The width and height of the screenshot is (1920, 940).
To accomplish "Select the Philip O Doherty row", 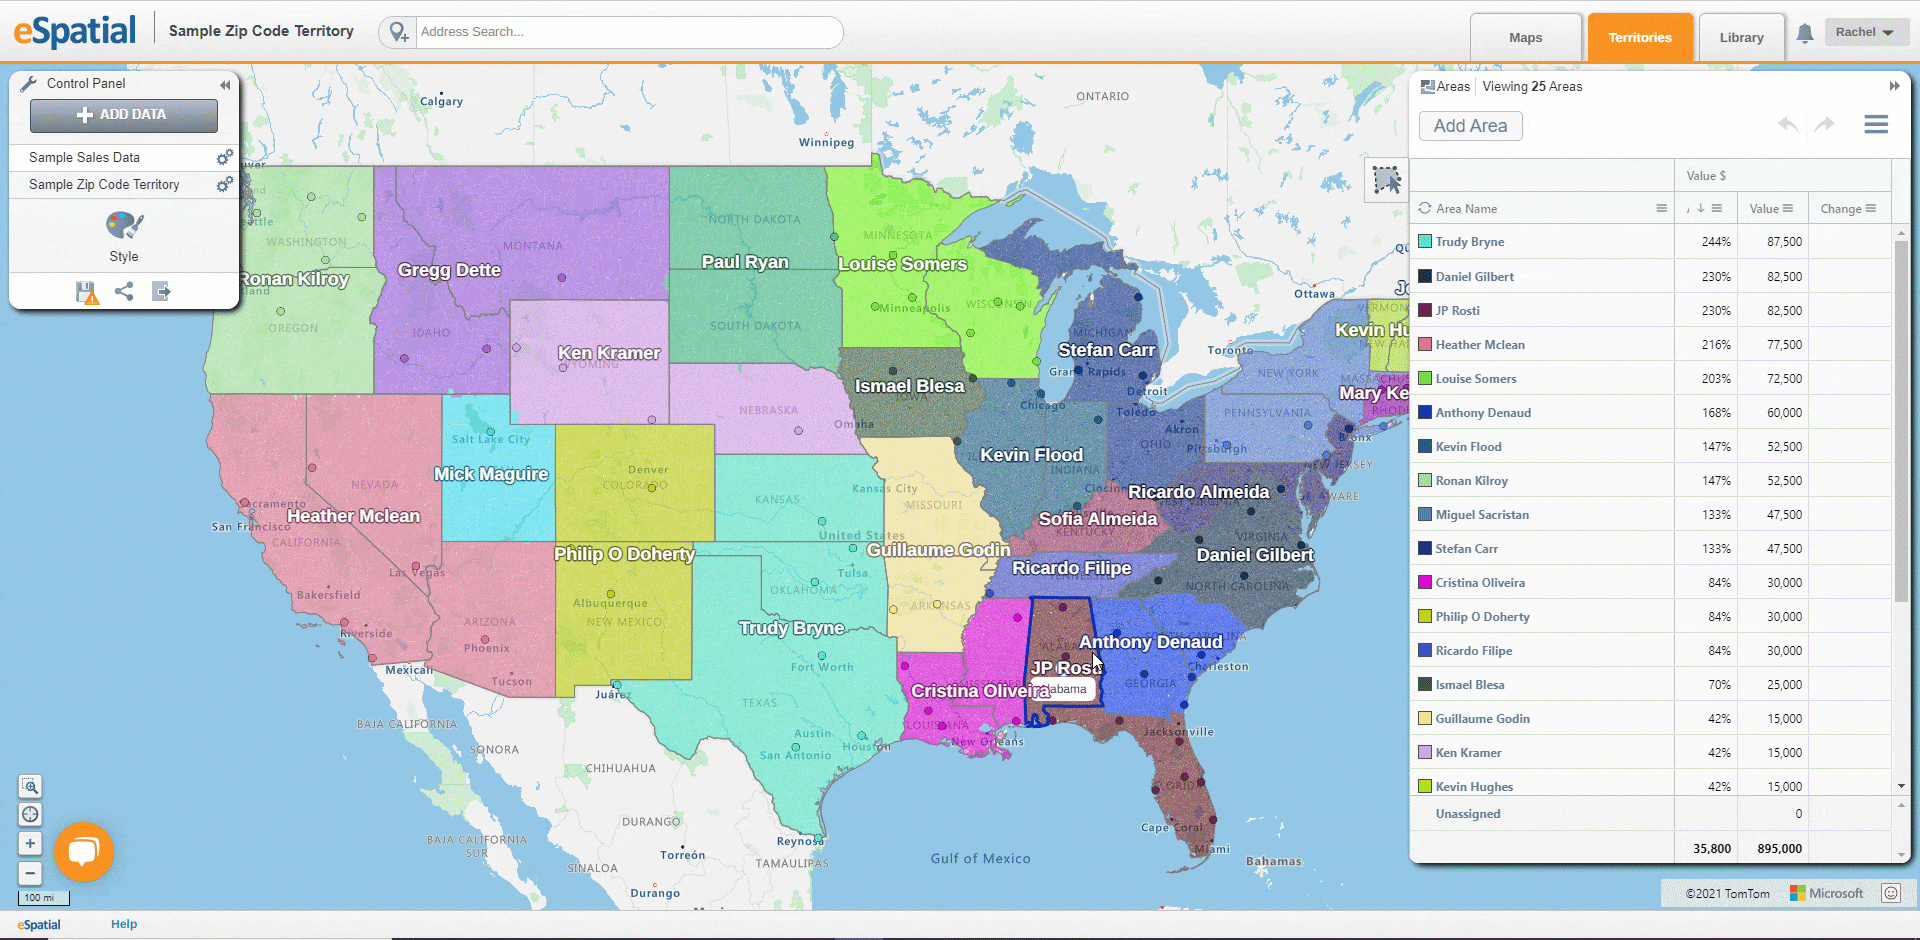I will pyautogui.click(x=1650, y=616).
